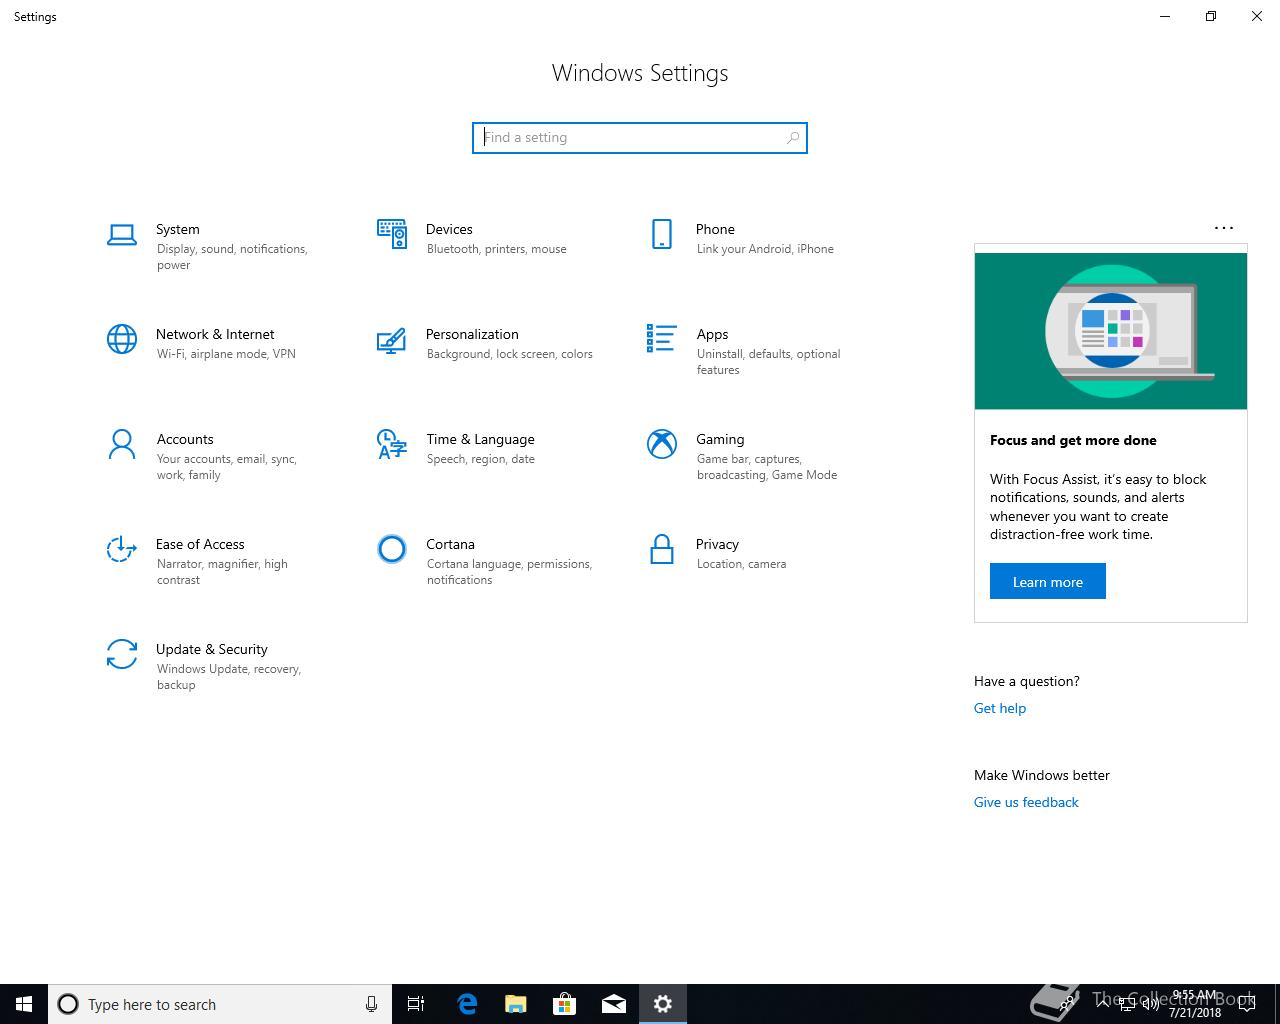Open the Personalization settings title
The height and width of the screenshot is (1024, 1280).
pyautogui.click(x=472, y=334)
